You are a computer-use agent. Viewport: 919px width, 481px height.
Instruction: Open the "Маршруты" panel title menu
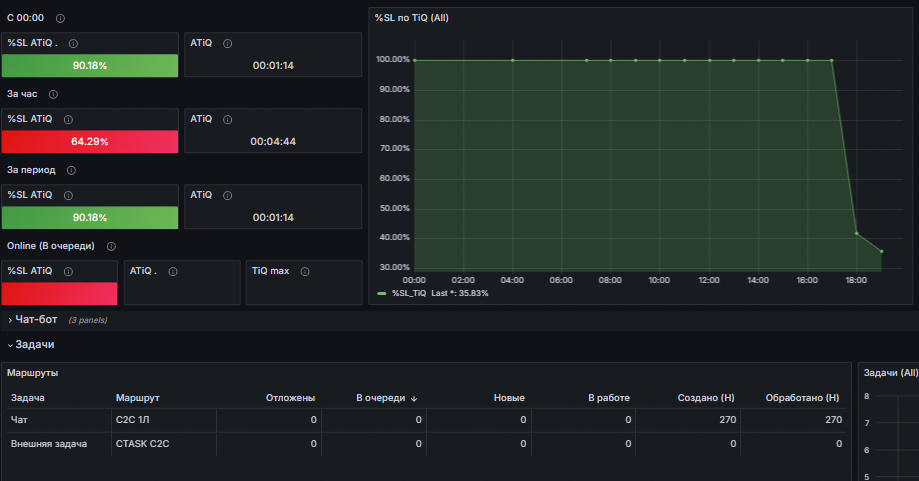coord(32,373)
